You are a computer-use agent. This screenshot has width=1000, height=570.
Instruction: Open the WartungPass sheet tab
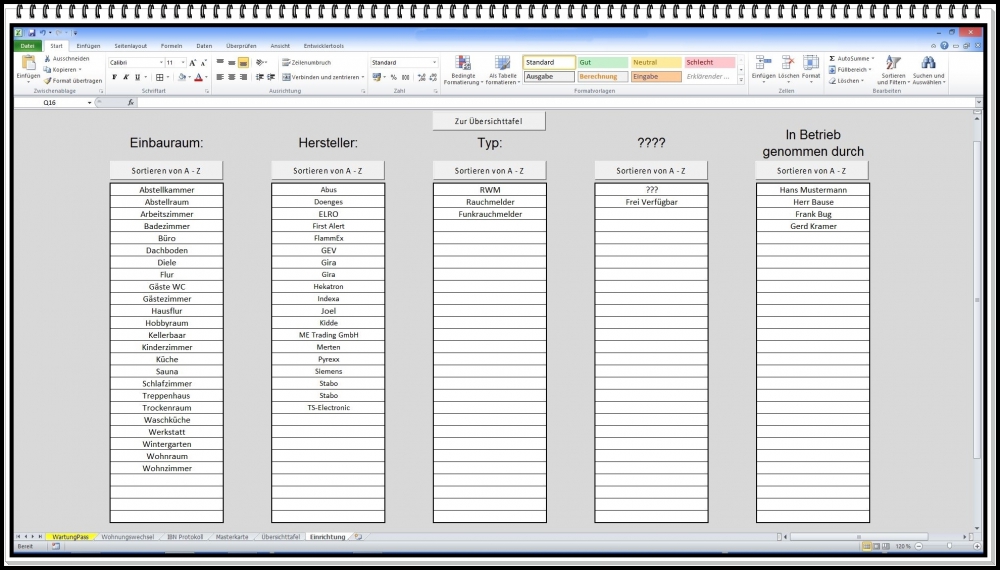(x=70, y=537)
